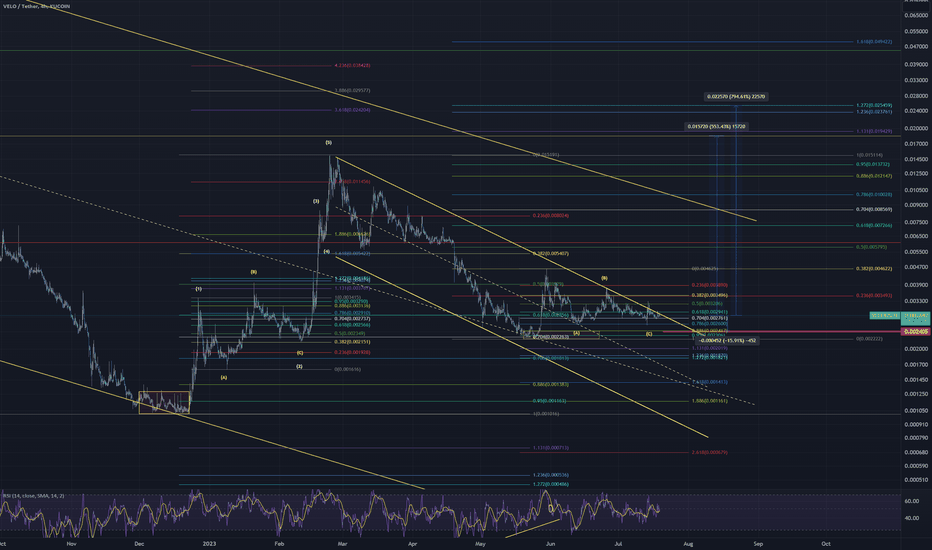Viewport: 932px width, 550px height.
Task: Click the May label on time axis
Action: pos(480,543)
